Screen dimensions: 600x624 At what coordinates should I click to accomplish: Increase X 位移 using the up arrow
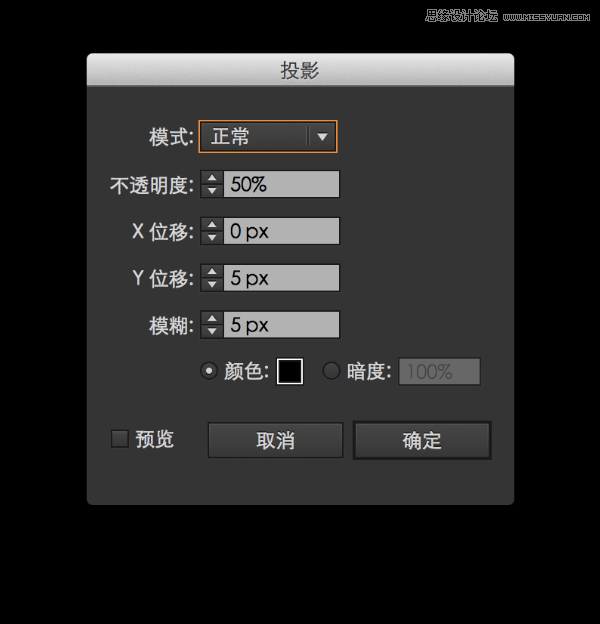click(212, 225)
